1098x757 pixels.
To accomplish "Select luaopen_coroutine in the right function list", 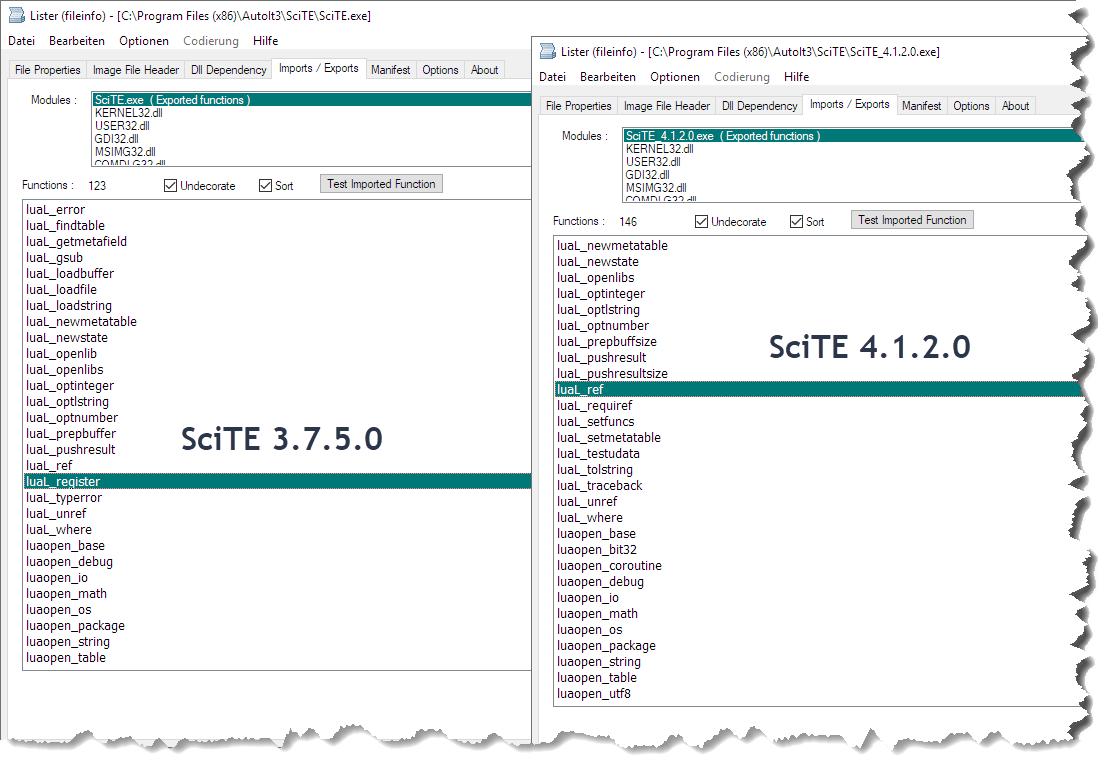I will [x=609, y=566].
